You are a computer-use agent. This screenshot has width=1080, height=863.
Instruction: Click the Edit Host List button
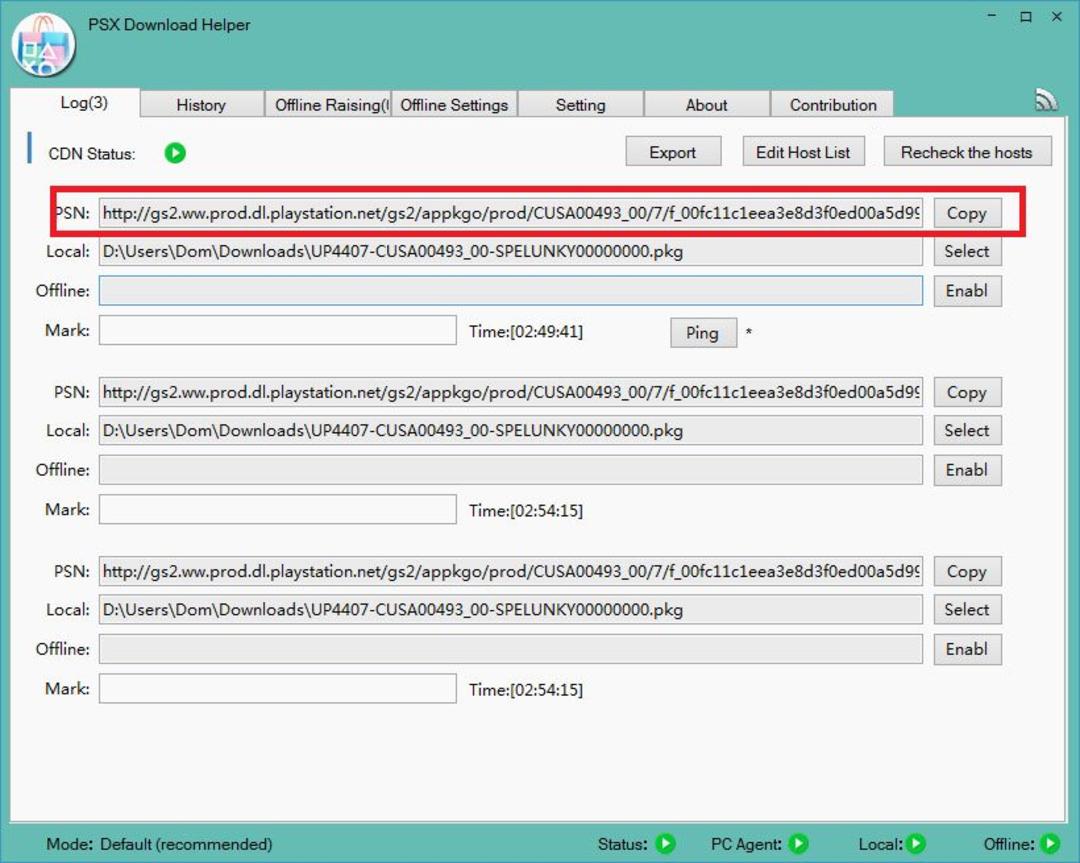pyautogui.click(x=803, y=152)
